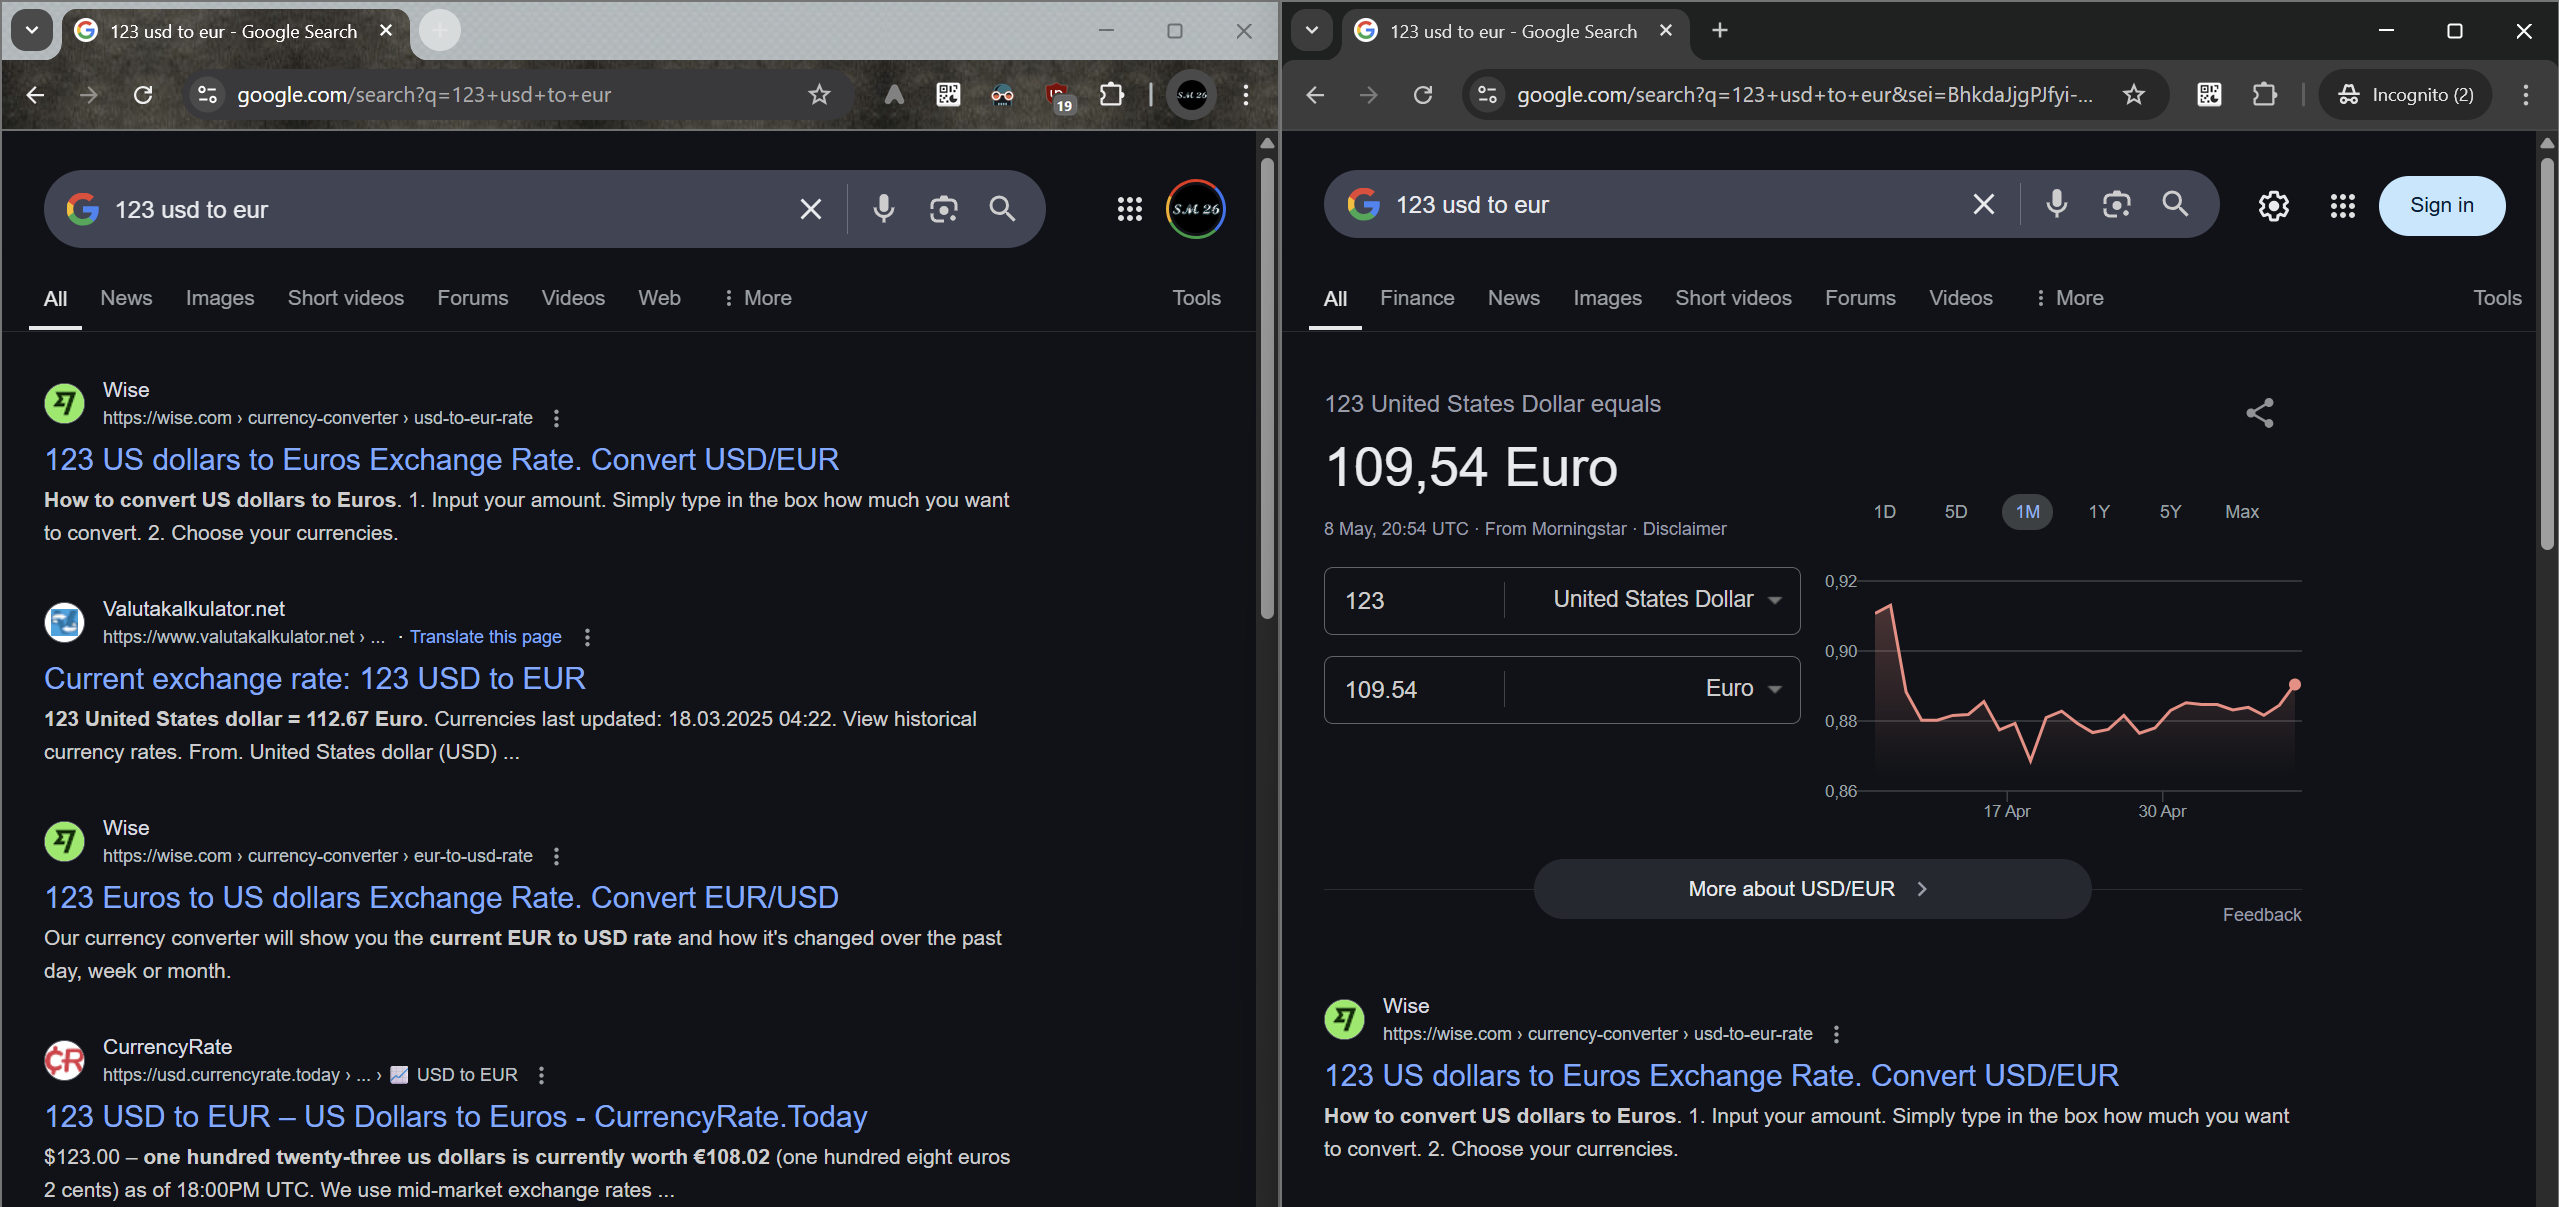
Task: Switch to the Finance tab
Action: pyautogui.click(x=1416, y=298)
